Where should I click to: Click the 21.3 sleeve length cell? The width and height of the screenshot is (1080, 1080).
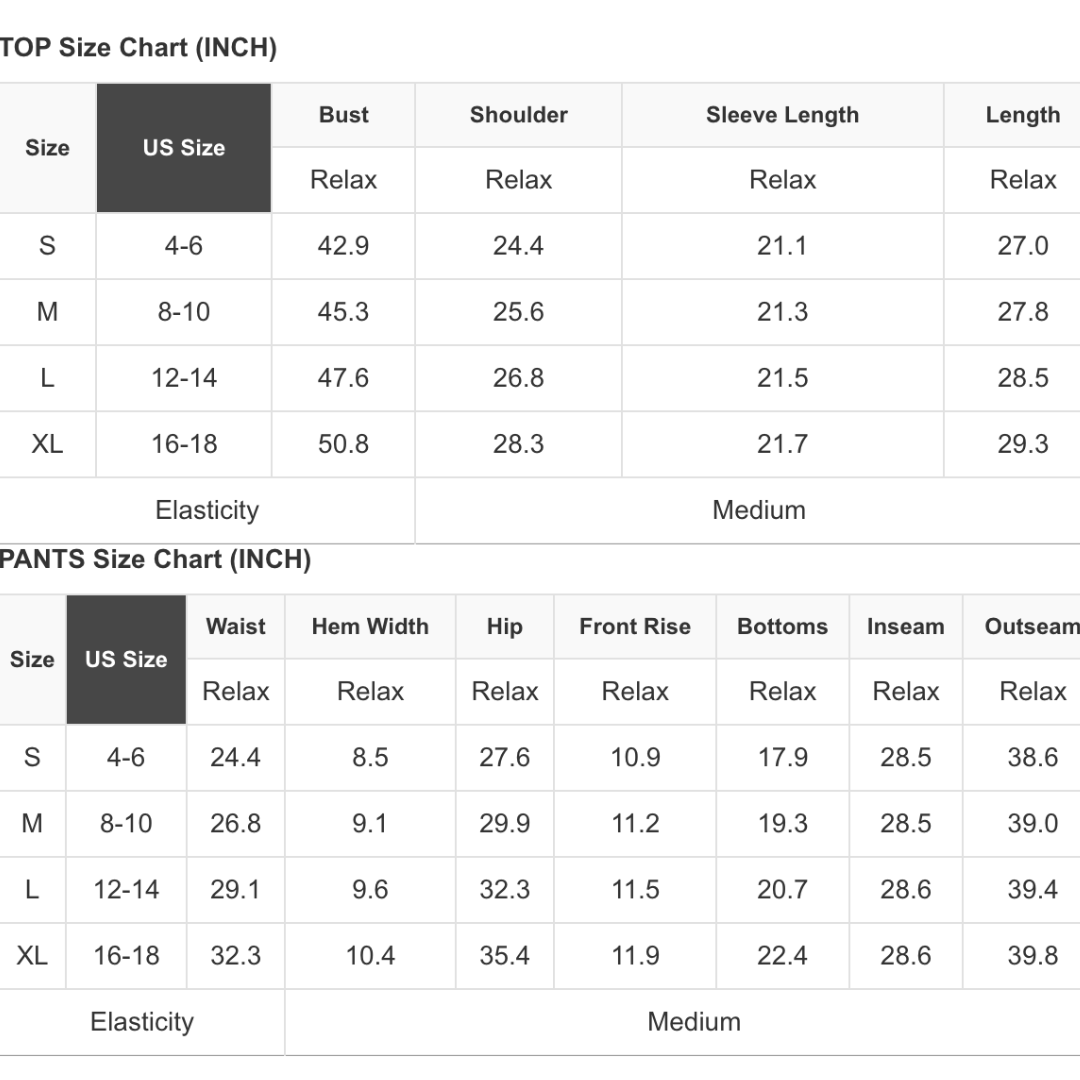[x=782, y=312]
